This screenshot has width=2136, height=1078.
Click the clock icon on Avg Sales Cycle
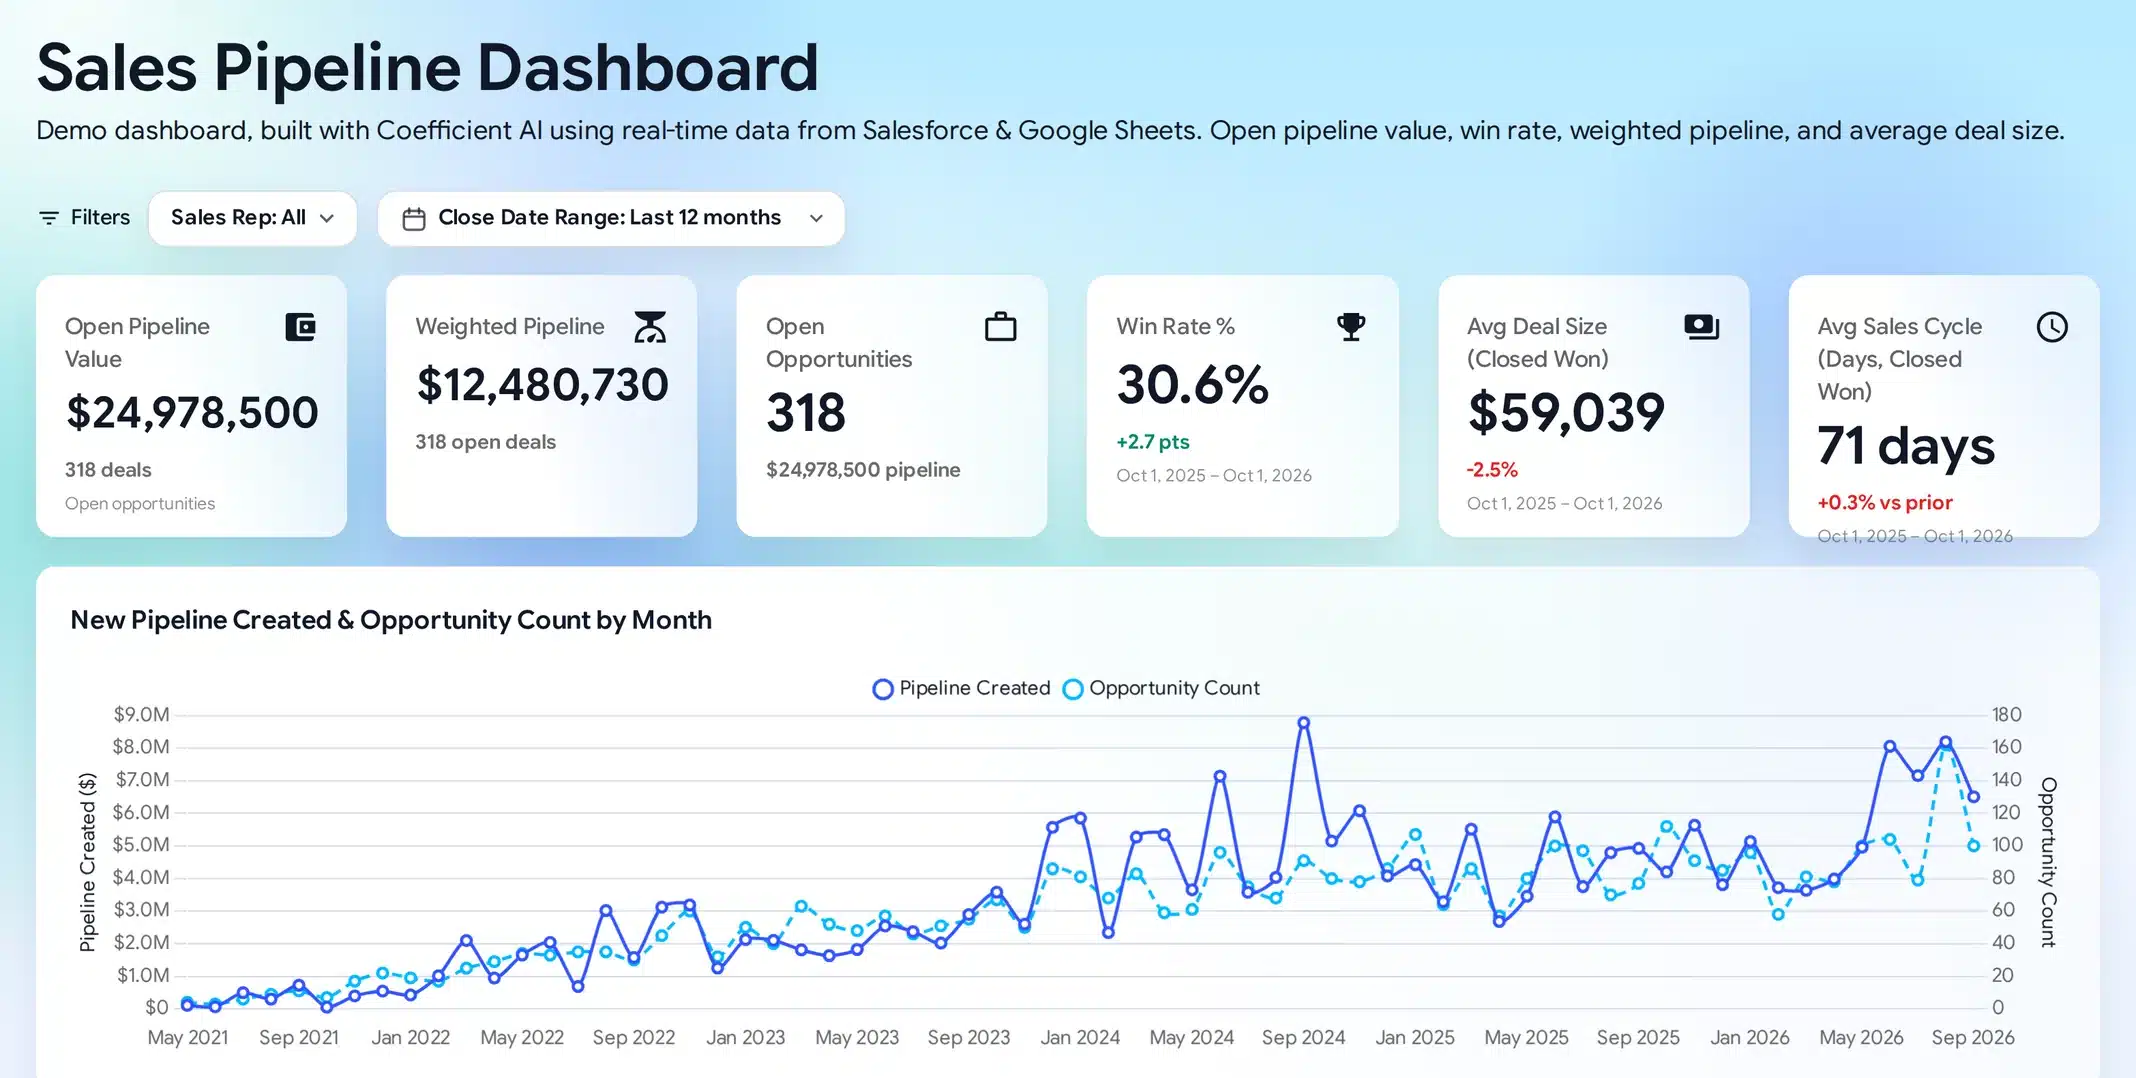(x=2052, y=327)
